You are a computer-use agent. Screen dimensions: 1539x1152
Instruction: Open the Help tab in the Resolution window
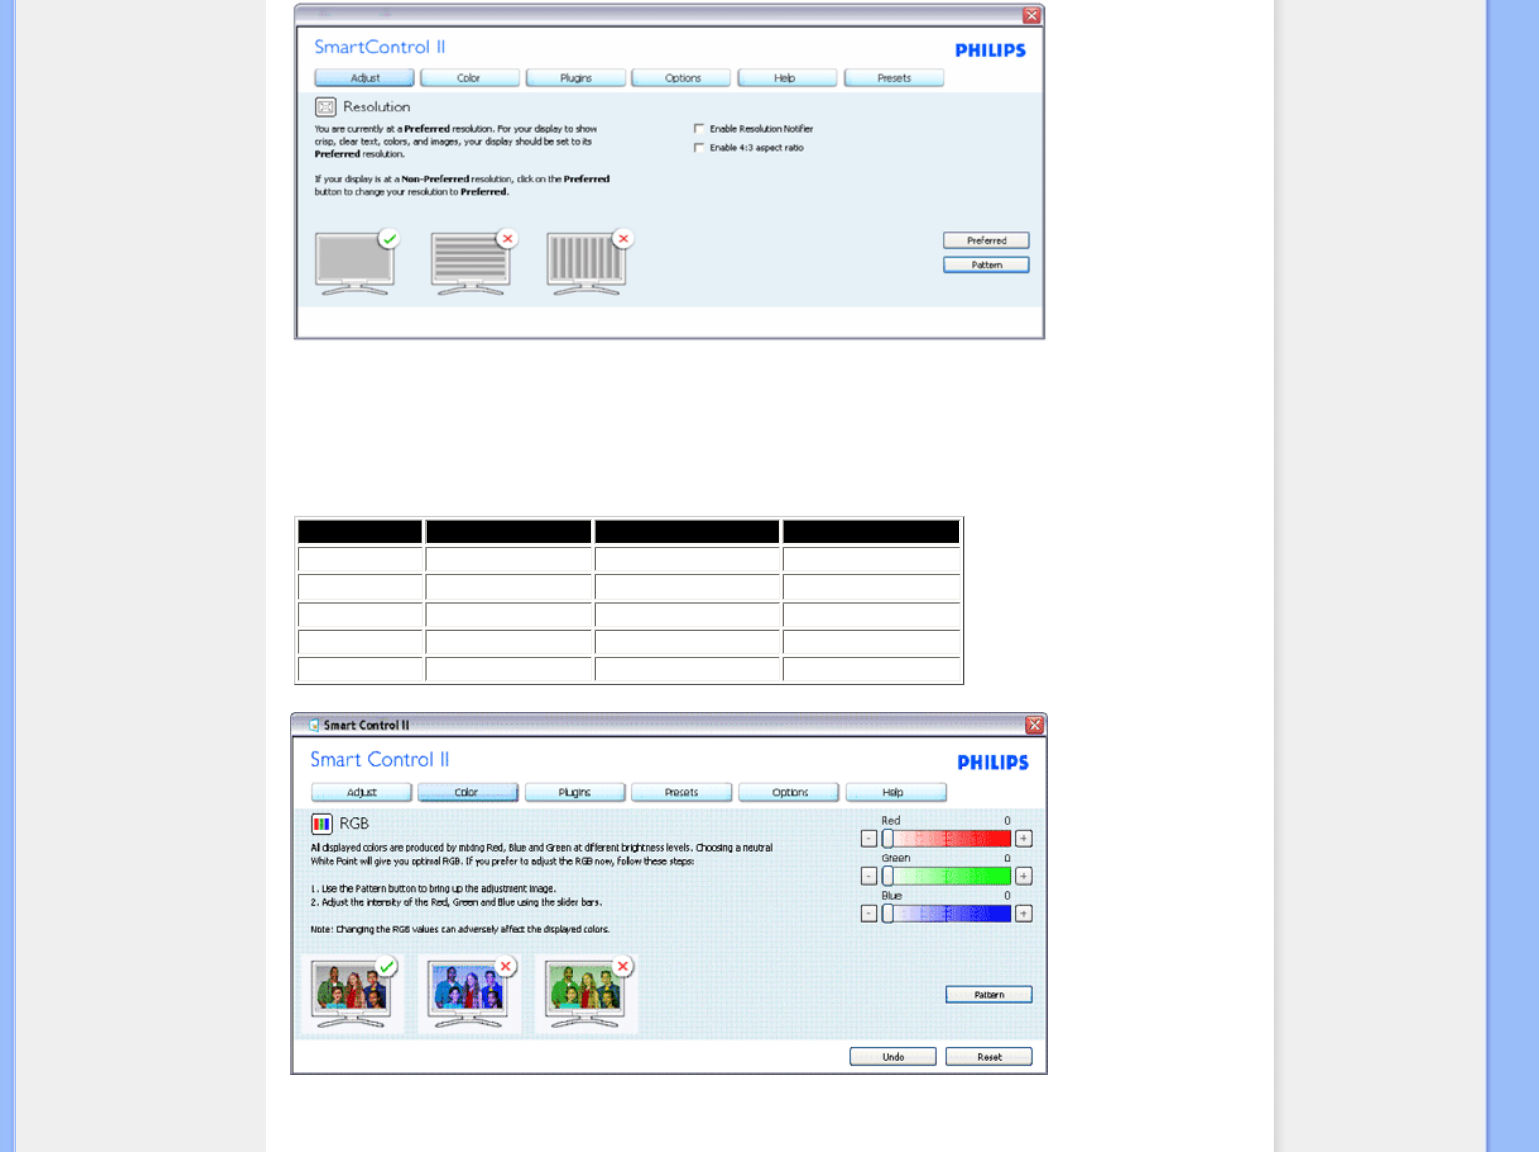[787, 78]
